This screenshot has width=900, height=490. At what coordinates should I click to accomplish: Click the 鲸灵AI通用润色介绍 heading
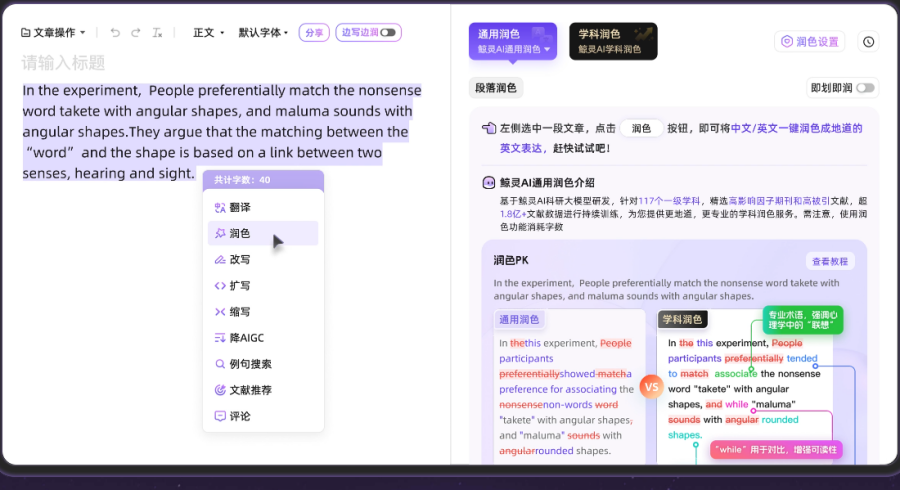(x=547, y=183)
